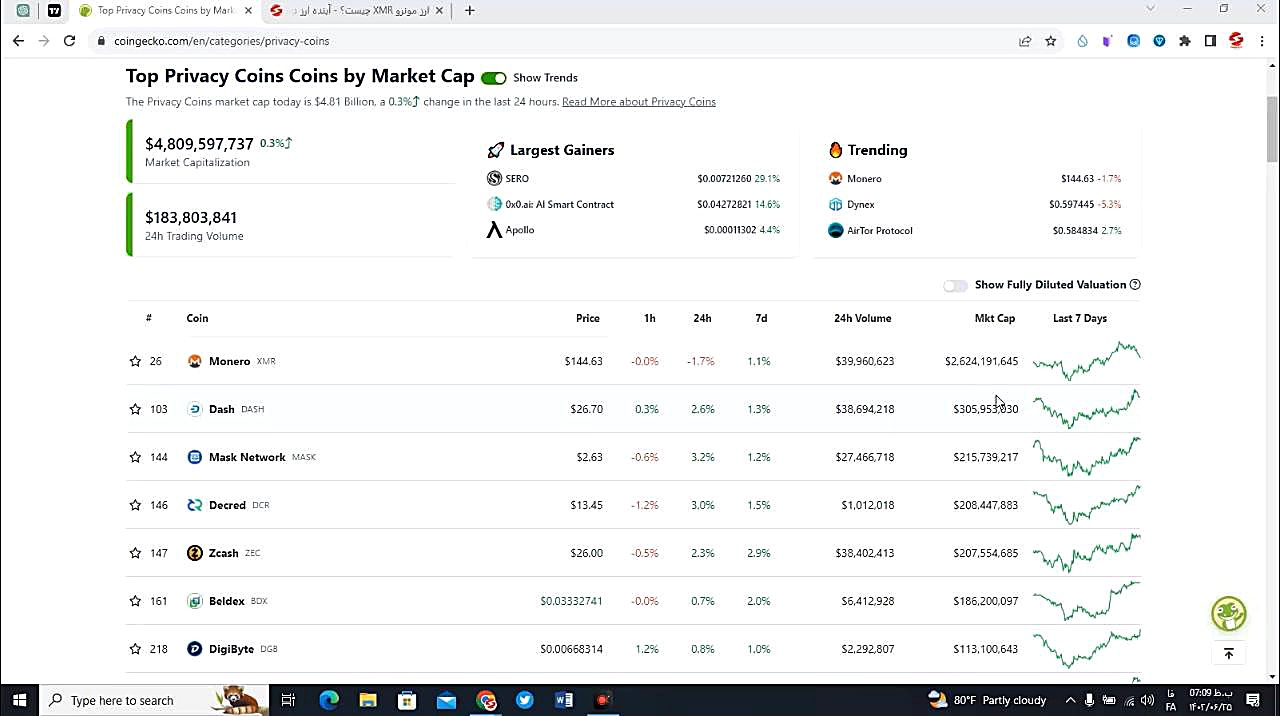
Task: Sort table by Coin column
Action: tap(197, 318)
